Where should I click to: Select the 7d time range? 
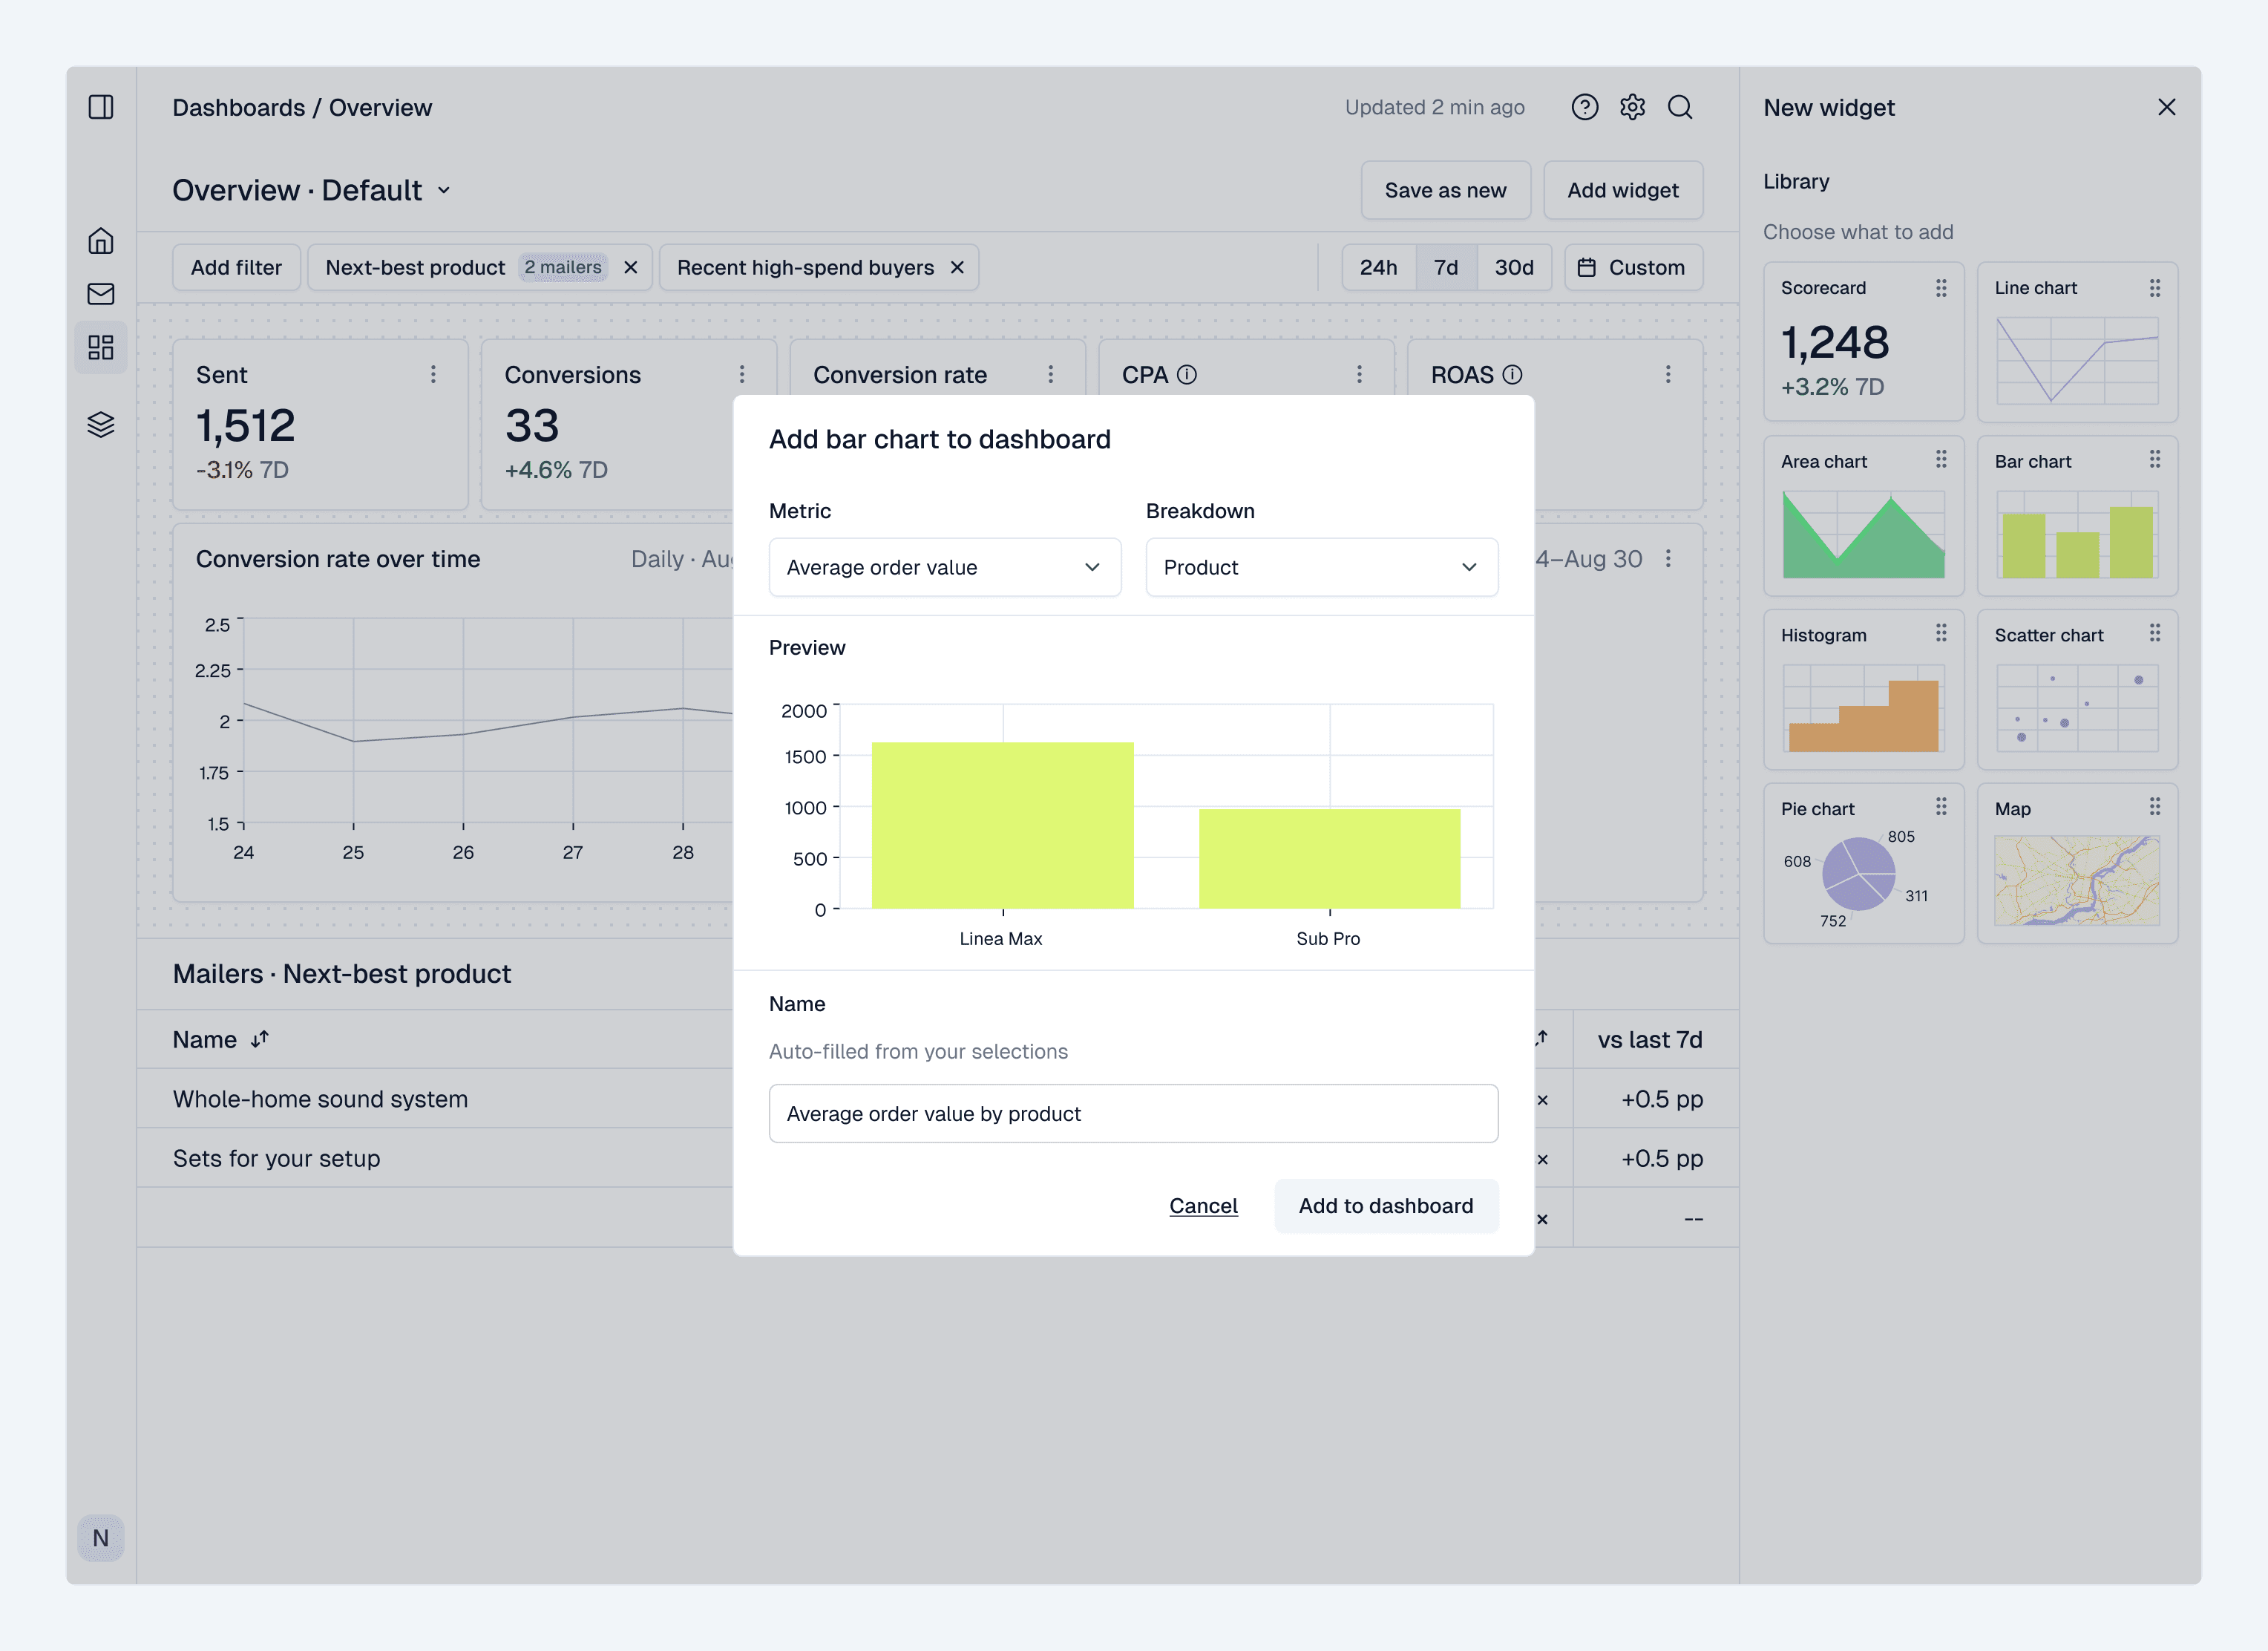tap(1446, 268)
